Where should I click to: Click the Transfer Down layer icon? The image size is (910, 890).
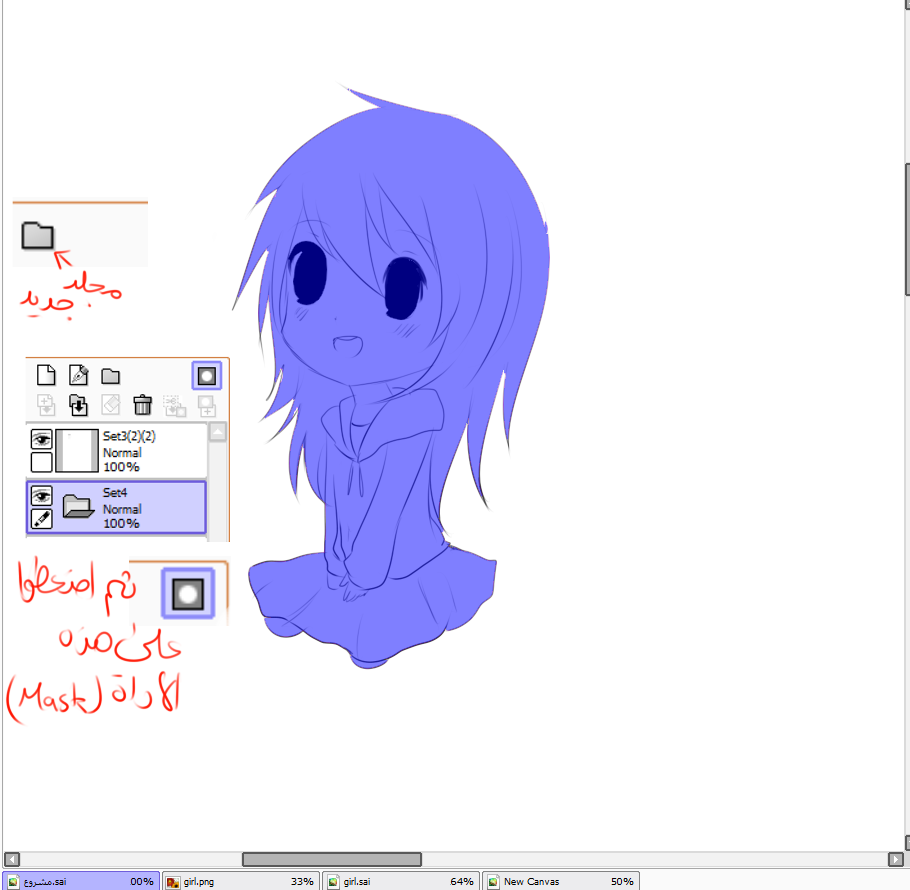(x=46, y=405)
